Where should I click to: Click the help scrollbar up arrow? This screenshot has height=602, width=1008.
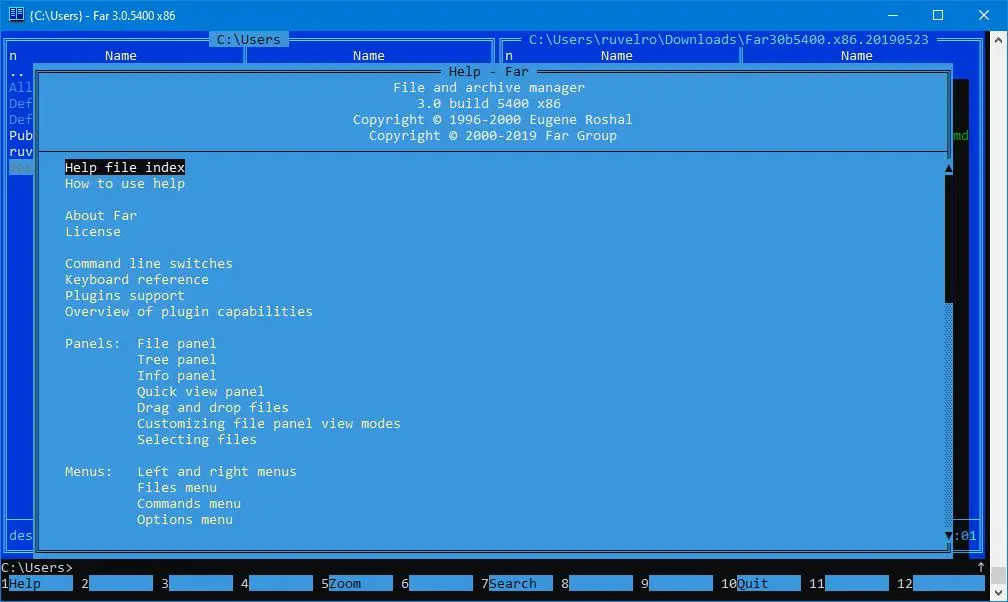point(948,168)
